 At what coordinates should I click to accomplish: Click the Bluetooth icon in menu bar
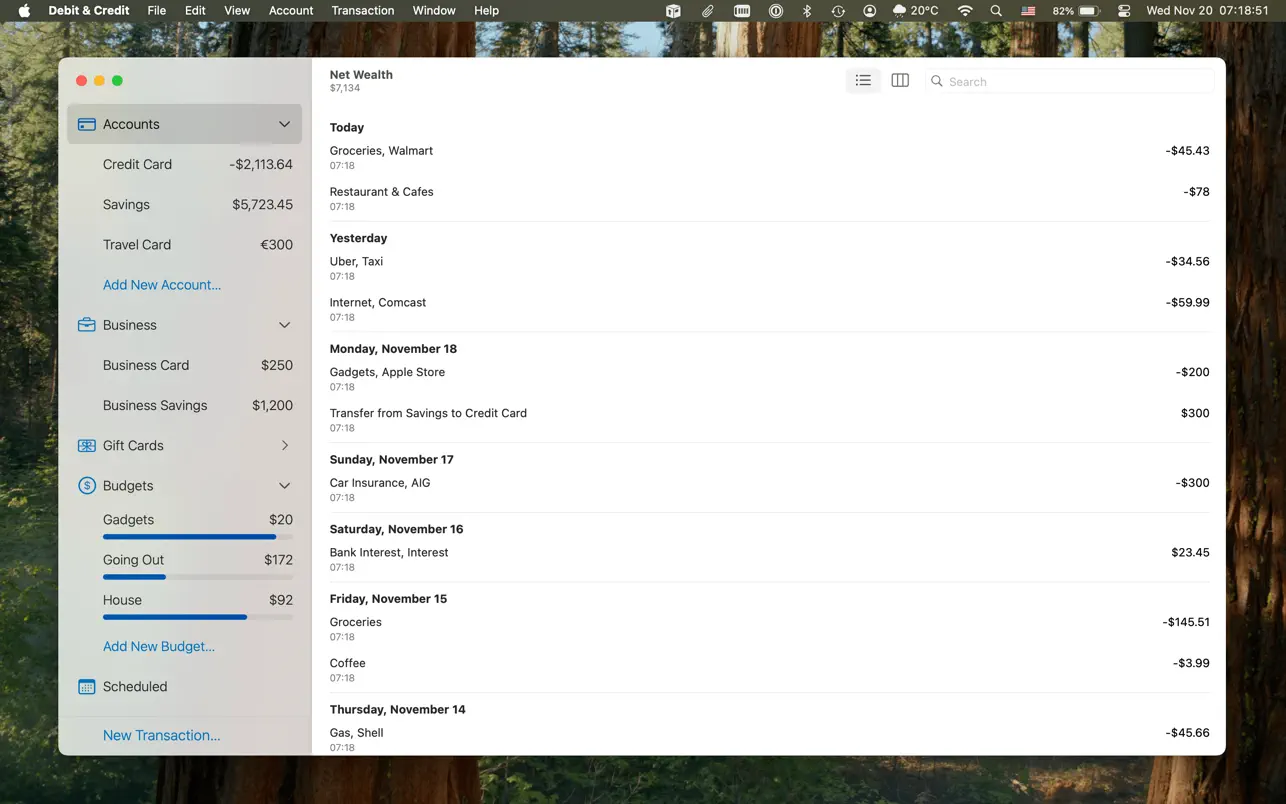[807, 11]
